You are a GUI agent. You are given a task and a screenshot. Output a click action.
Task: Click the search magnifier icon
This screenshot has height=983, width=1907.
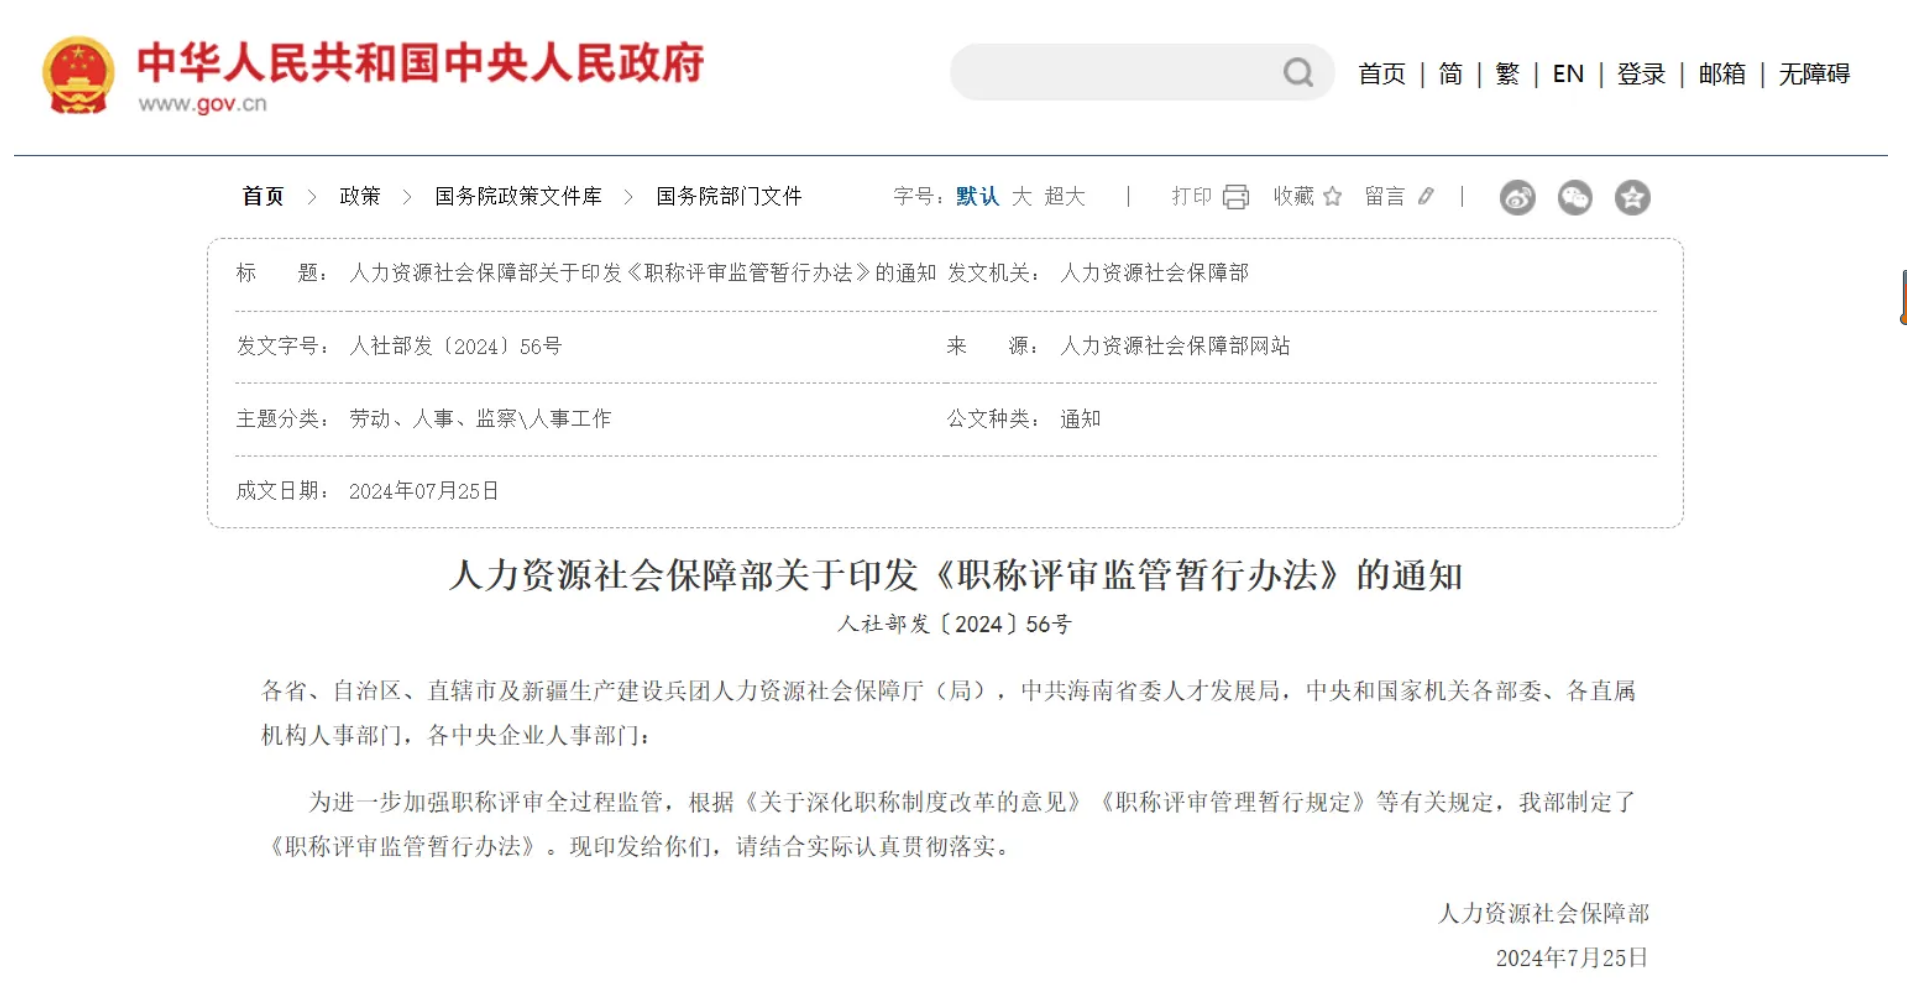1298,72
